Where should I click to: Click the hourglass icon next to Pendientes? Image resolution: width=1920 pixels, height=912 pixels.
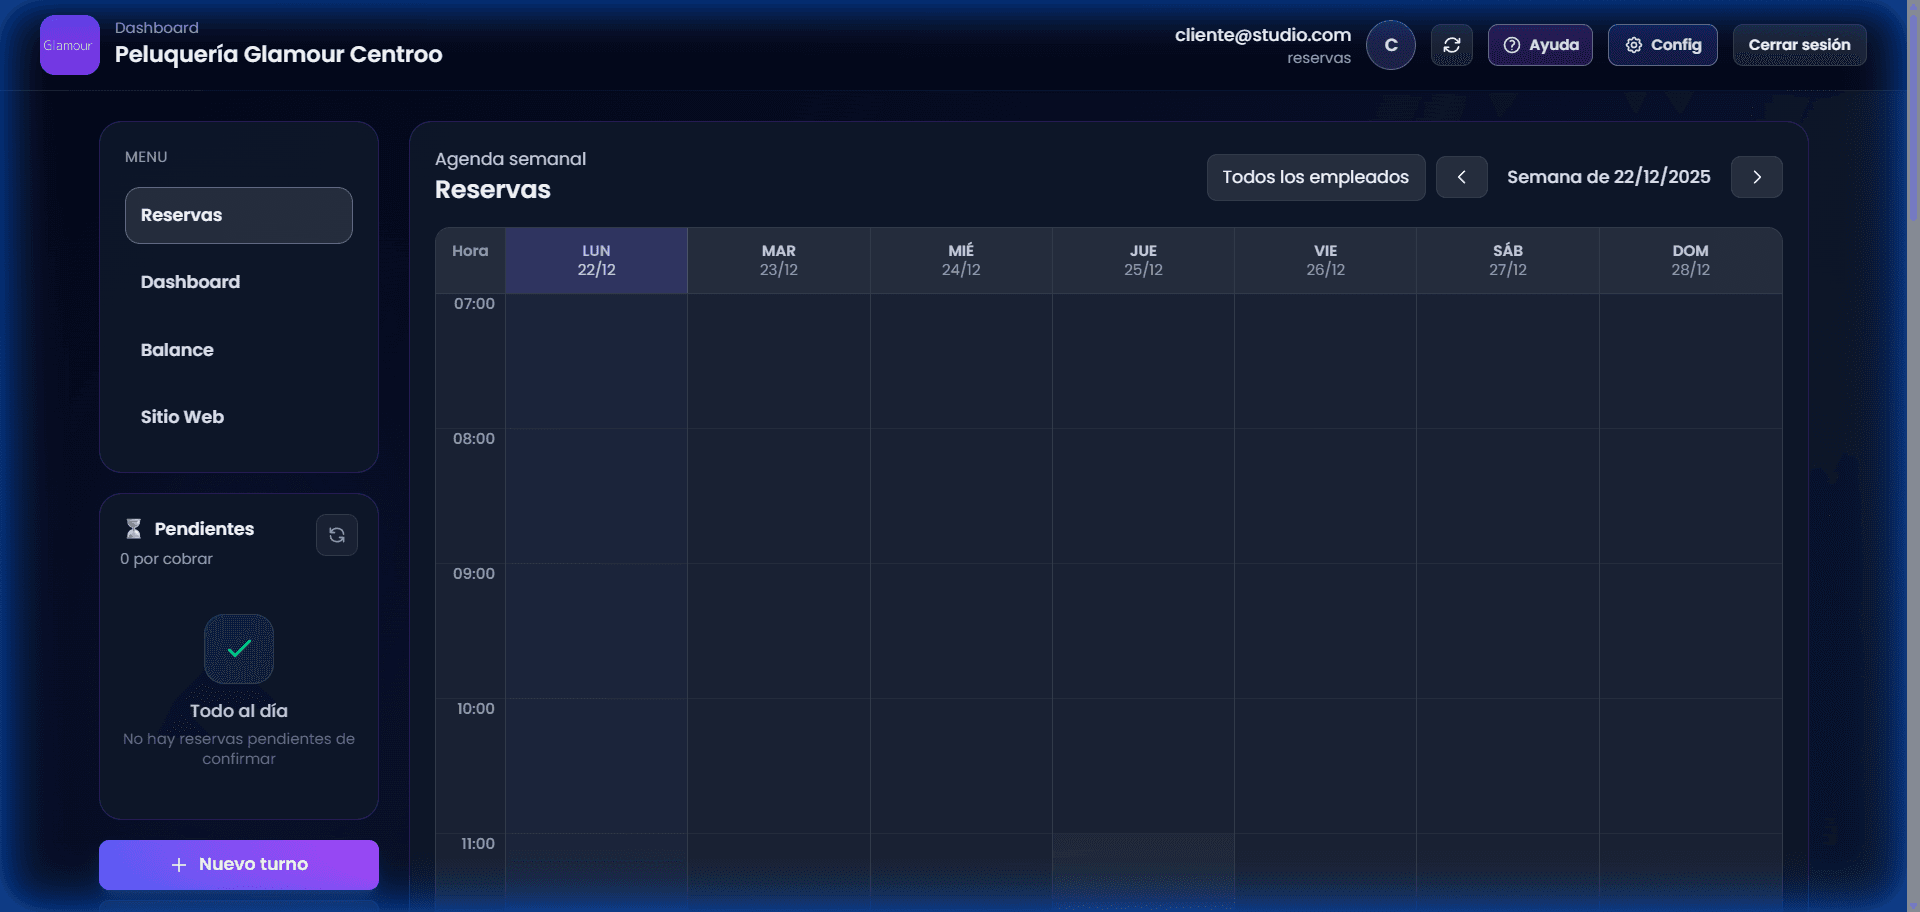click(x=133, y=528)
